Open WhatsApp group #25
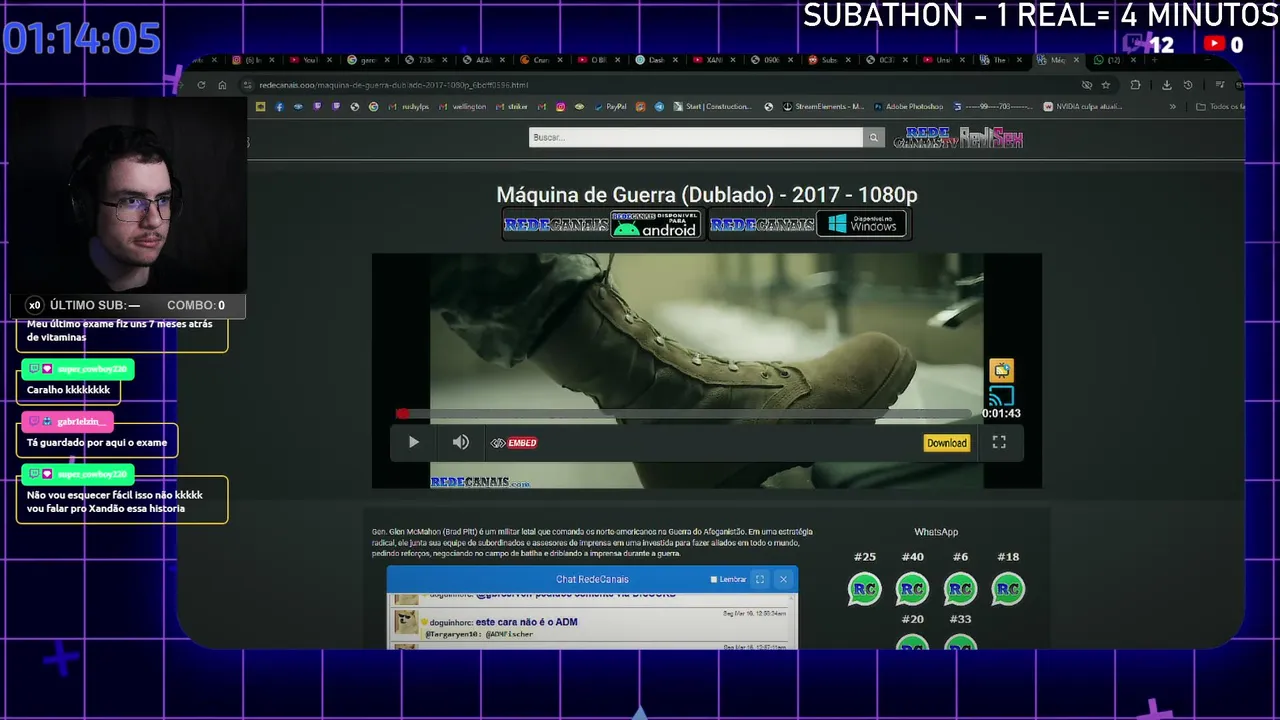Screen dimensions: 1280x720 click(x=864, y=589)
